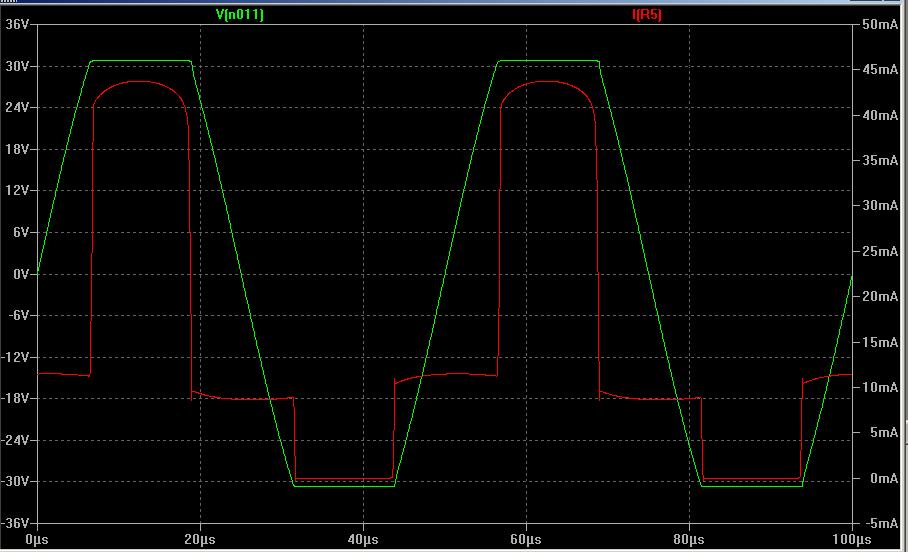Click the -36V left axis label
The width and height of the screenshot is (908, 552).
14,523
